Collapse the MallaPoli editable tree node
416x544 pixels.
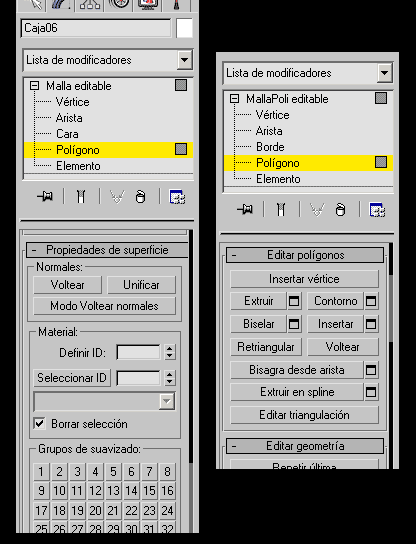[x=235, y=99]
